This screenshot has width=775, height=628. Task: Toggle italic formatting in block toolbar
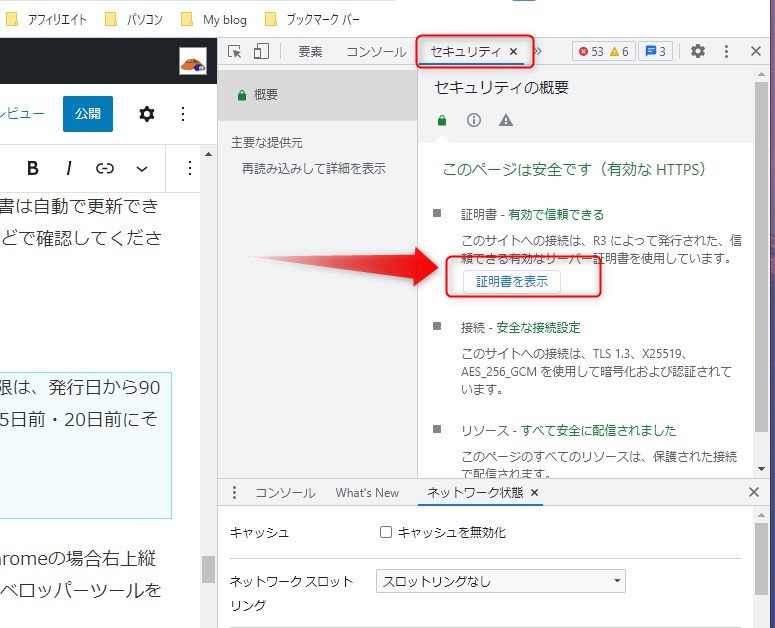point(69,168)
